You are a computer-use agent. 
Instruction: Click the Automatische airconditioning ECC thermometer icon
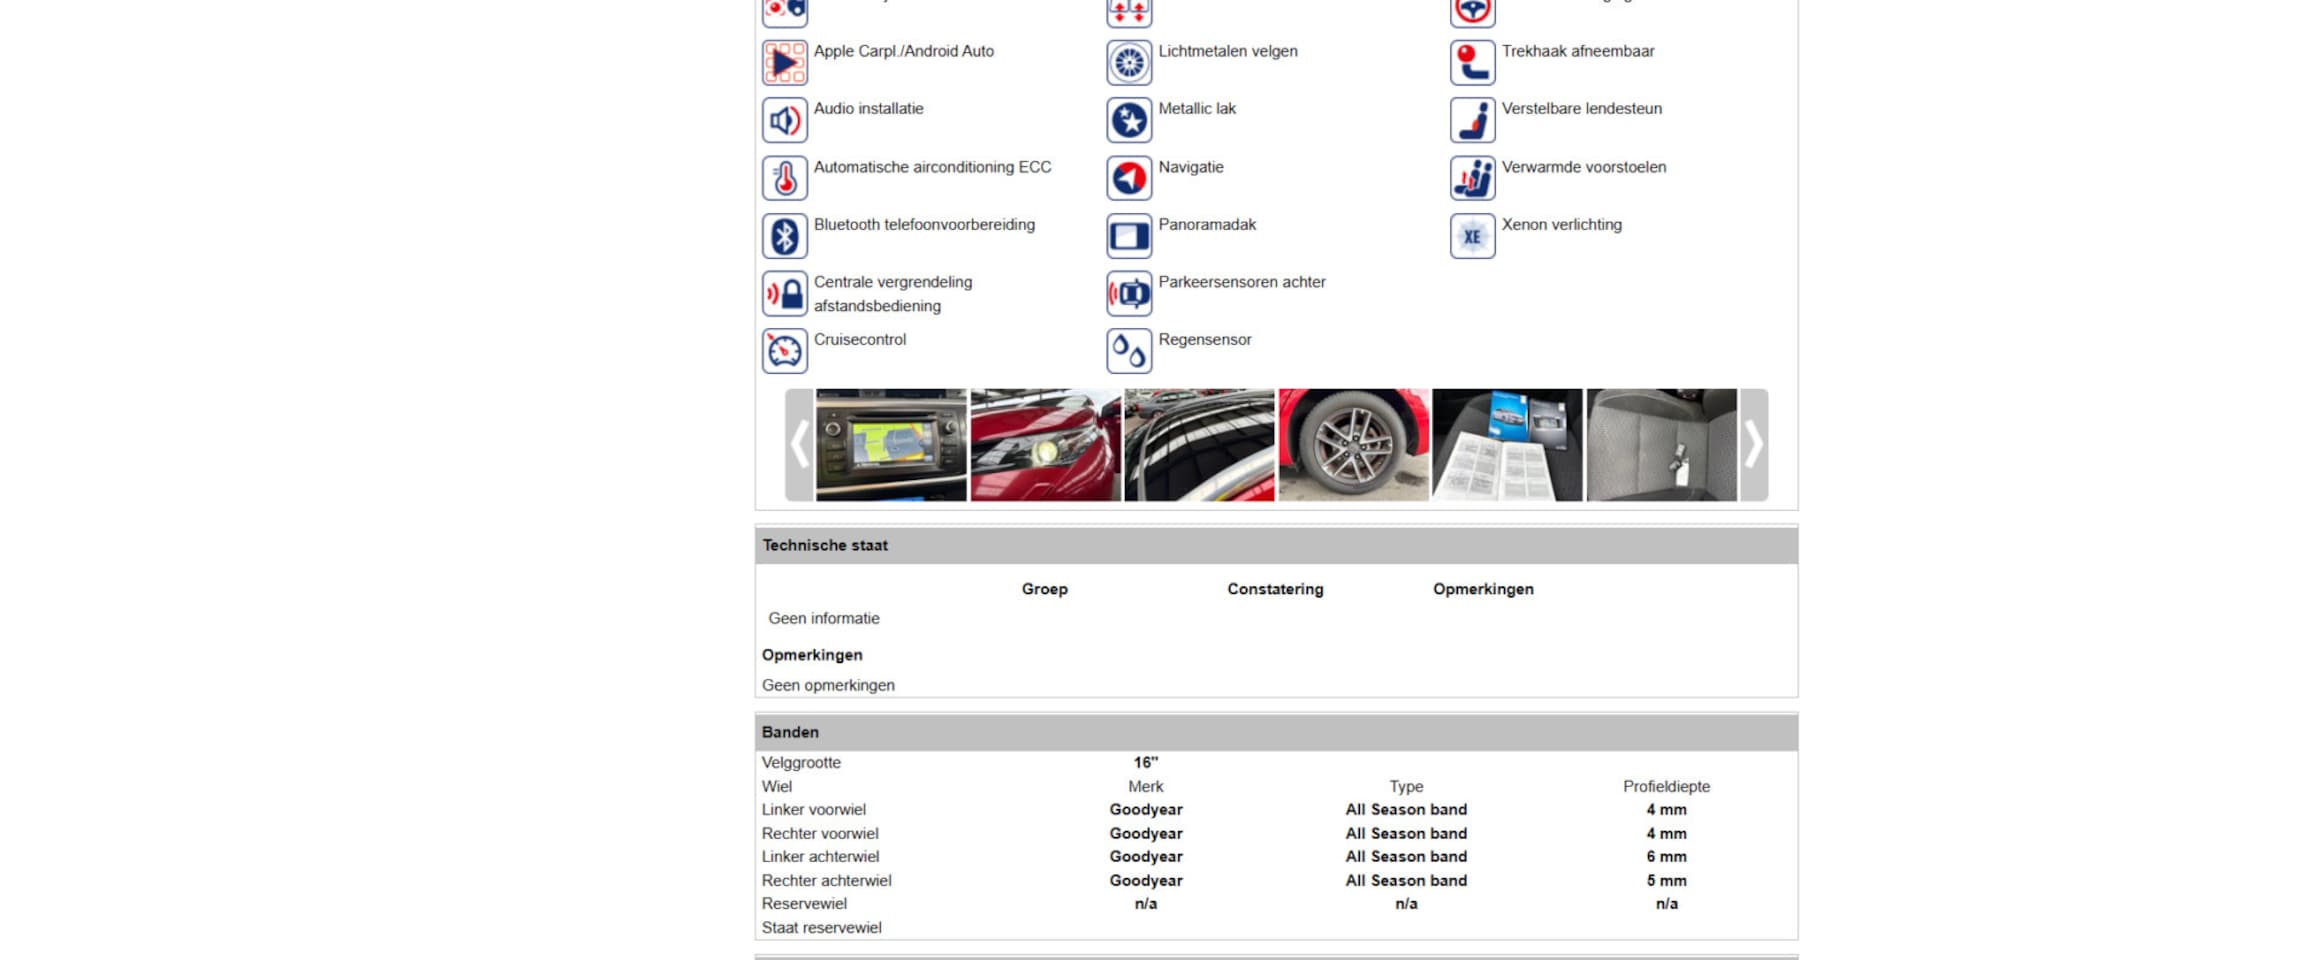(785, 178)
